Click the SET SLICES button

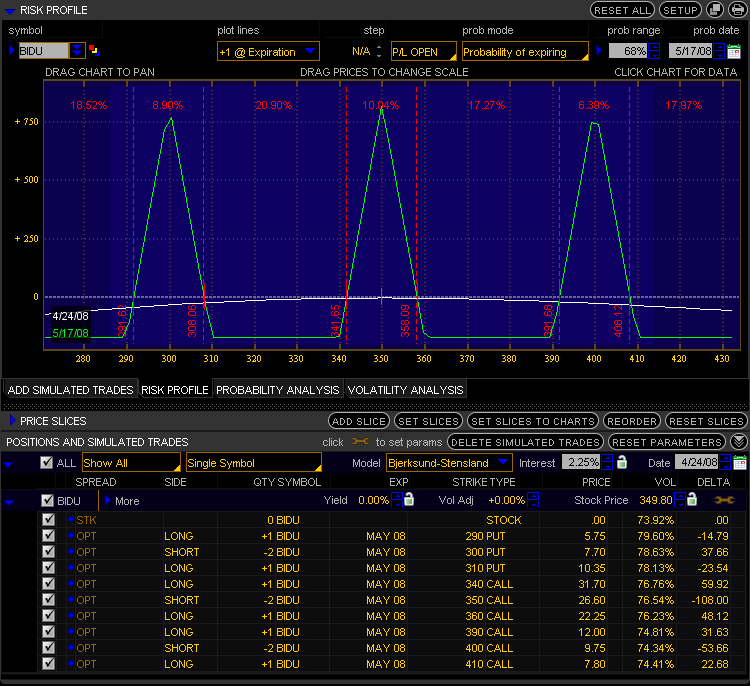pyautogui.click(x=428, y=421)
